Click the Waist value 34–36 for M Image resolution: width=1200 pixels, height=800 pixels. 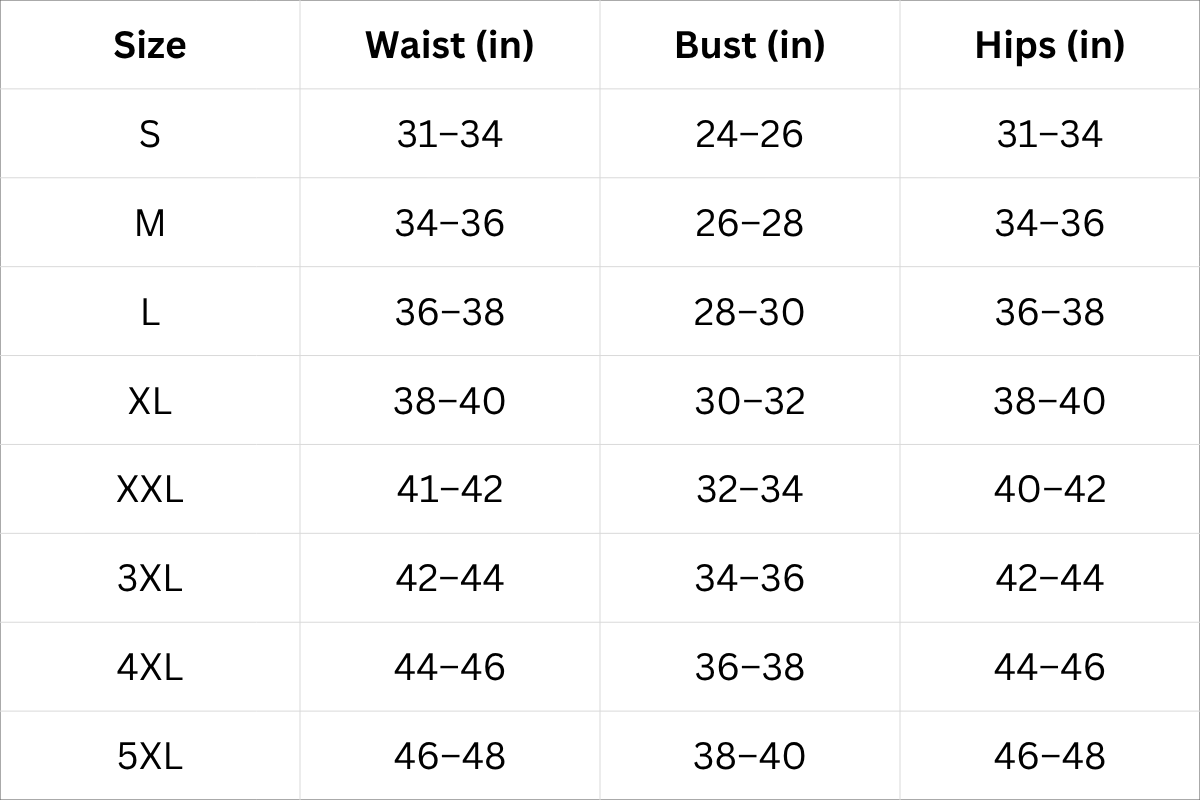click(x=449, y=223)
